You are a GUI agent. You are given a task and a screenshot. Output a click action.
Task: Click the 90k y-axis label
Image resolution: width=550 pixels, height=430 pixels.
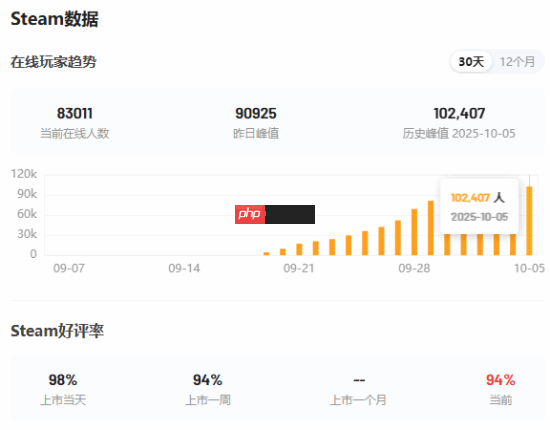[27, 194]
